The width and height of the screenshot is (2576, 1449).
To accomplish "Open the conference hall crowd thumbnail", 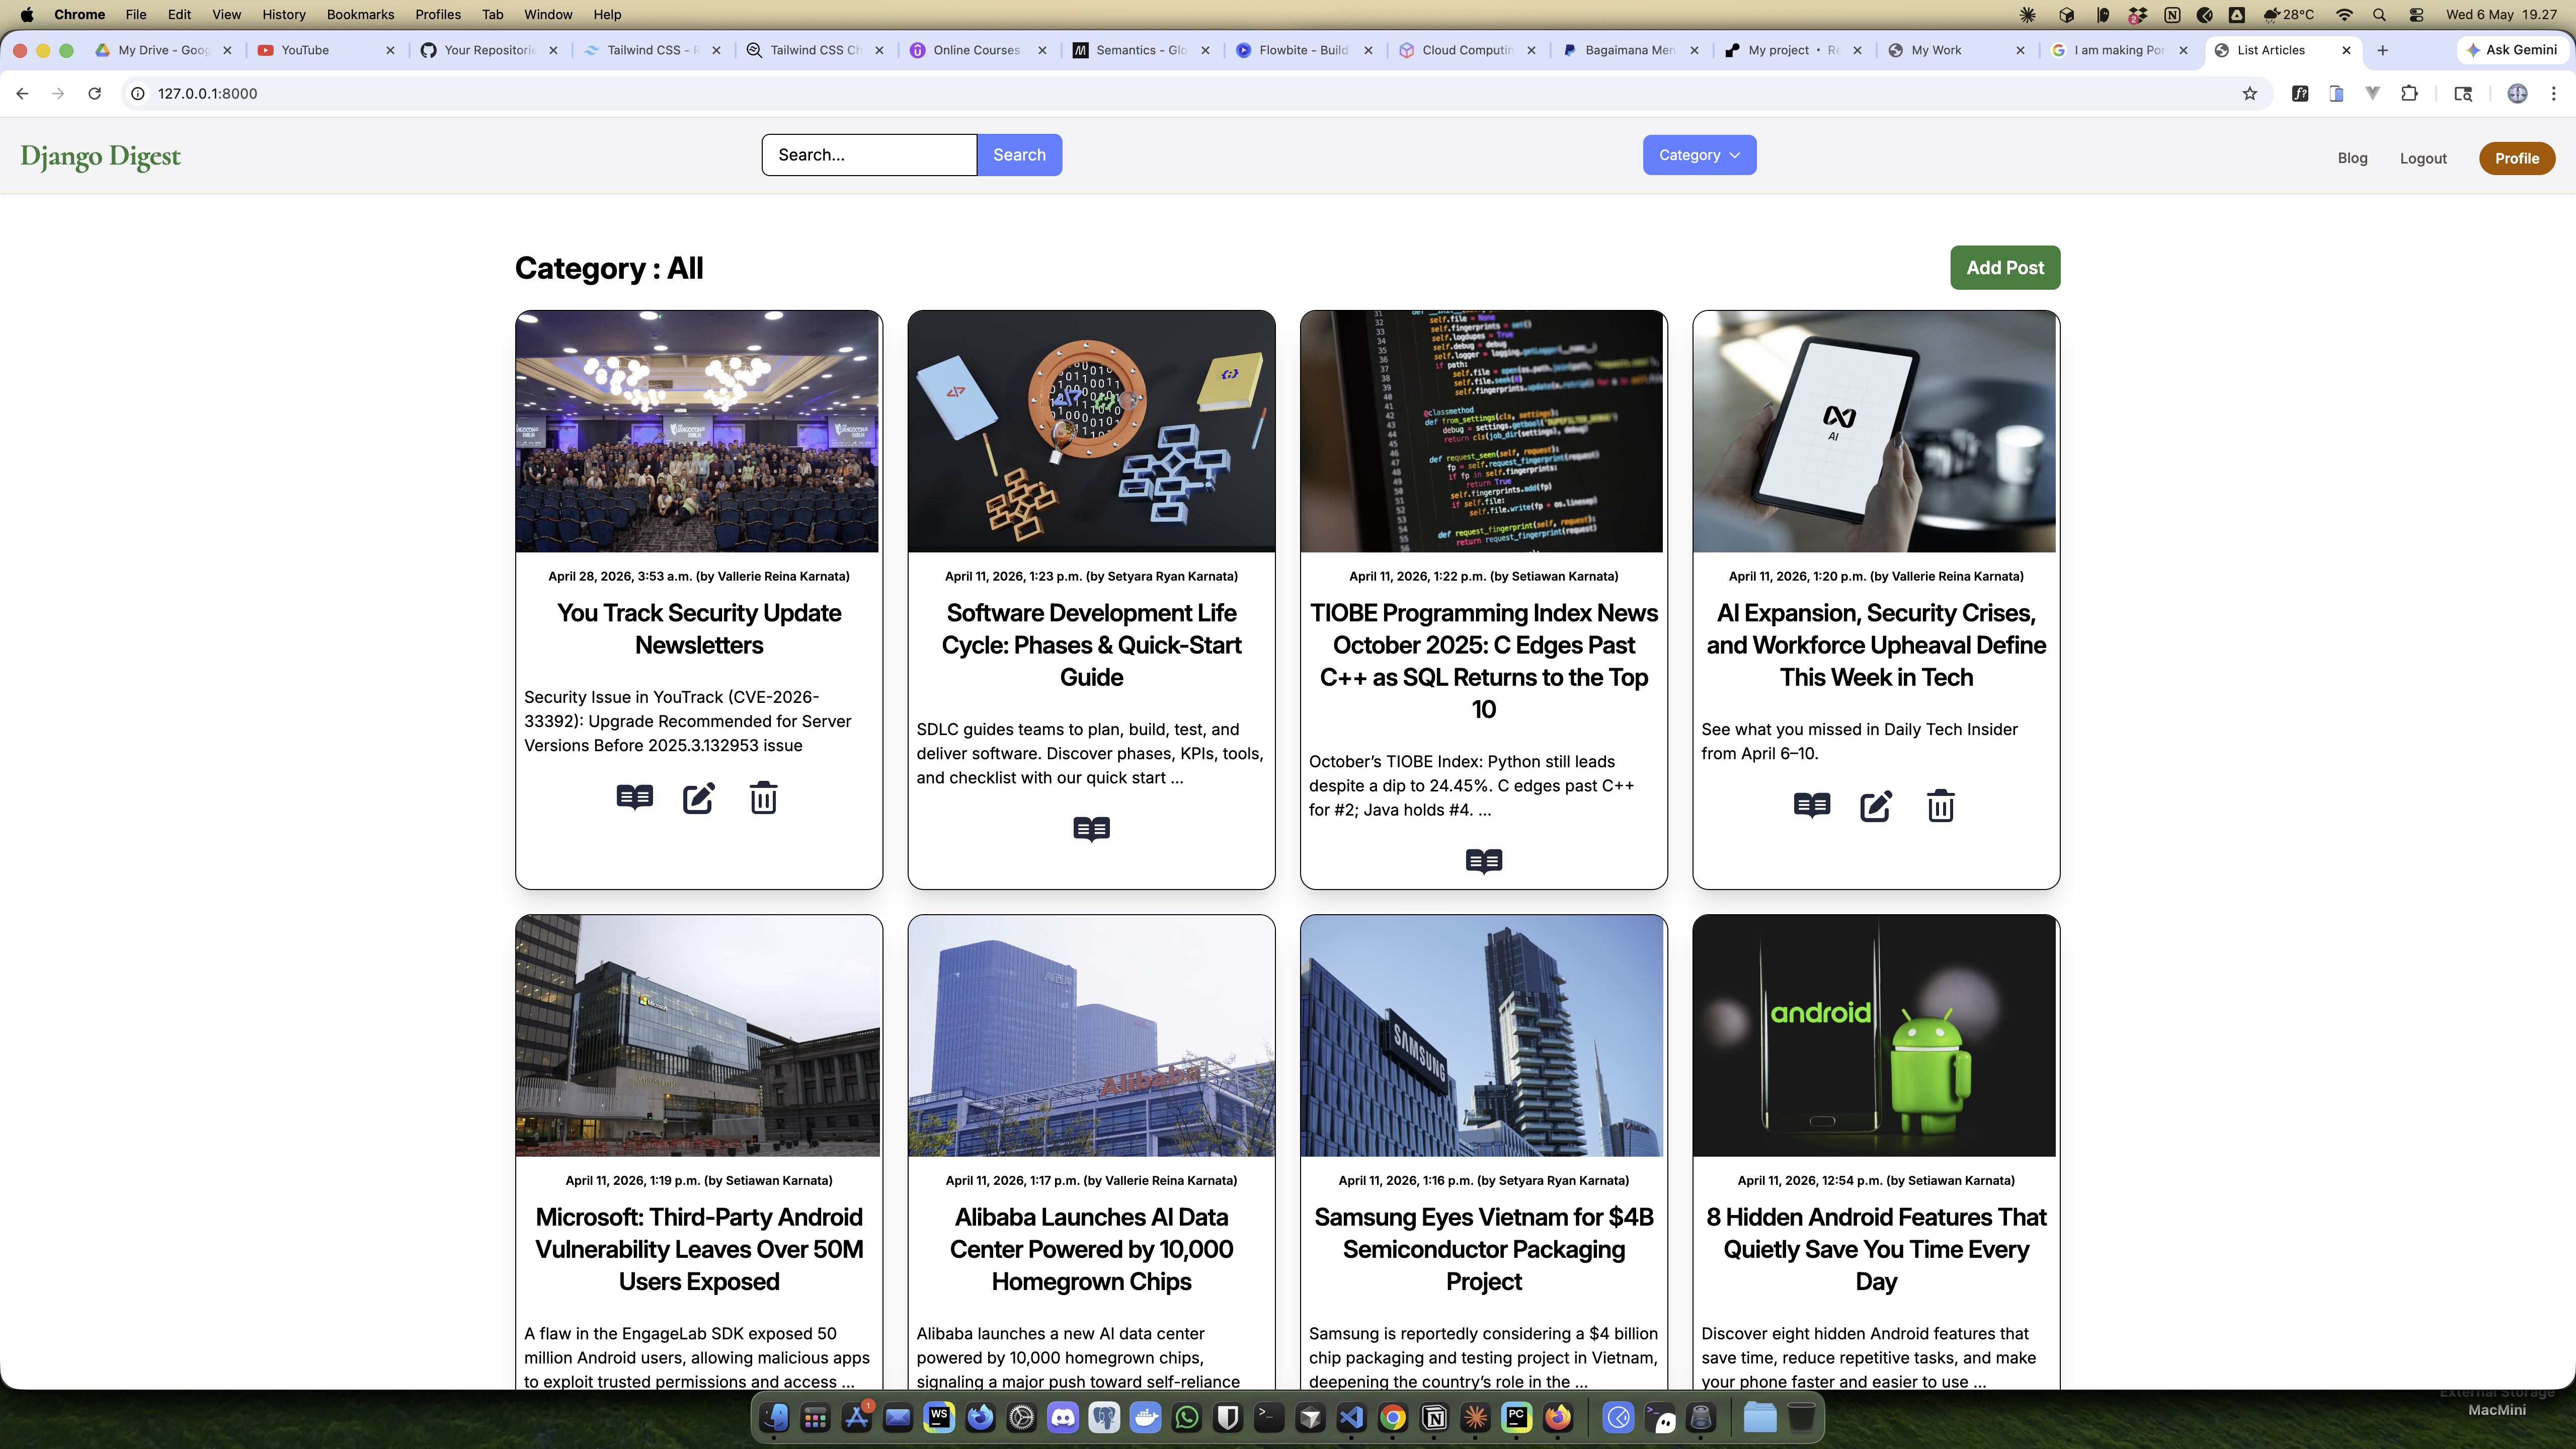I will [x=698, y=431].
